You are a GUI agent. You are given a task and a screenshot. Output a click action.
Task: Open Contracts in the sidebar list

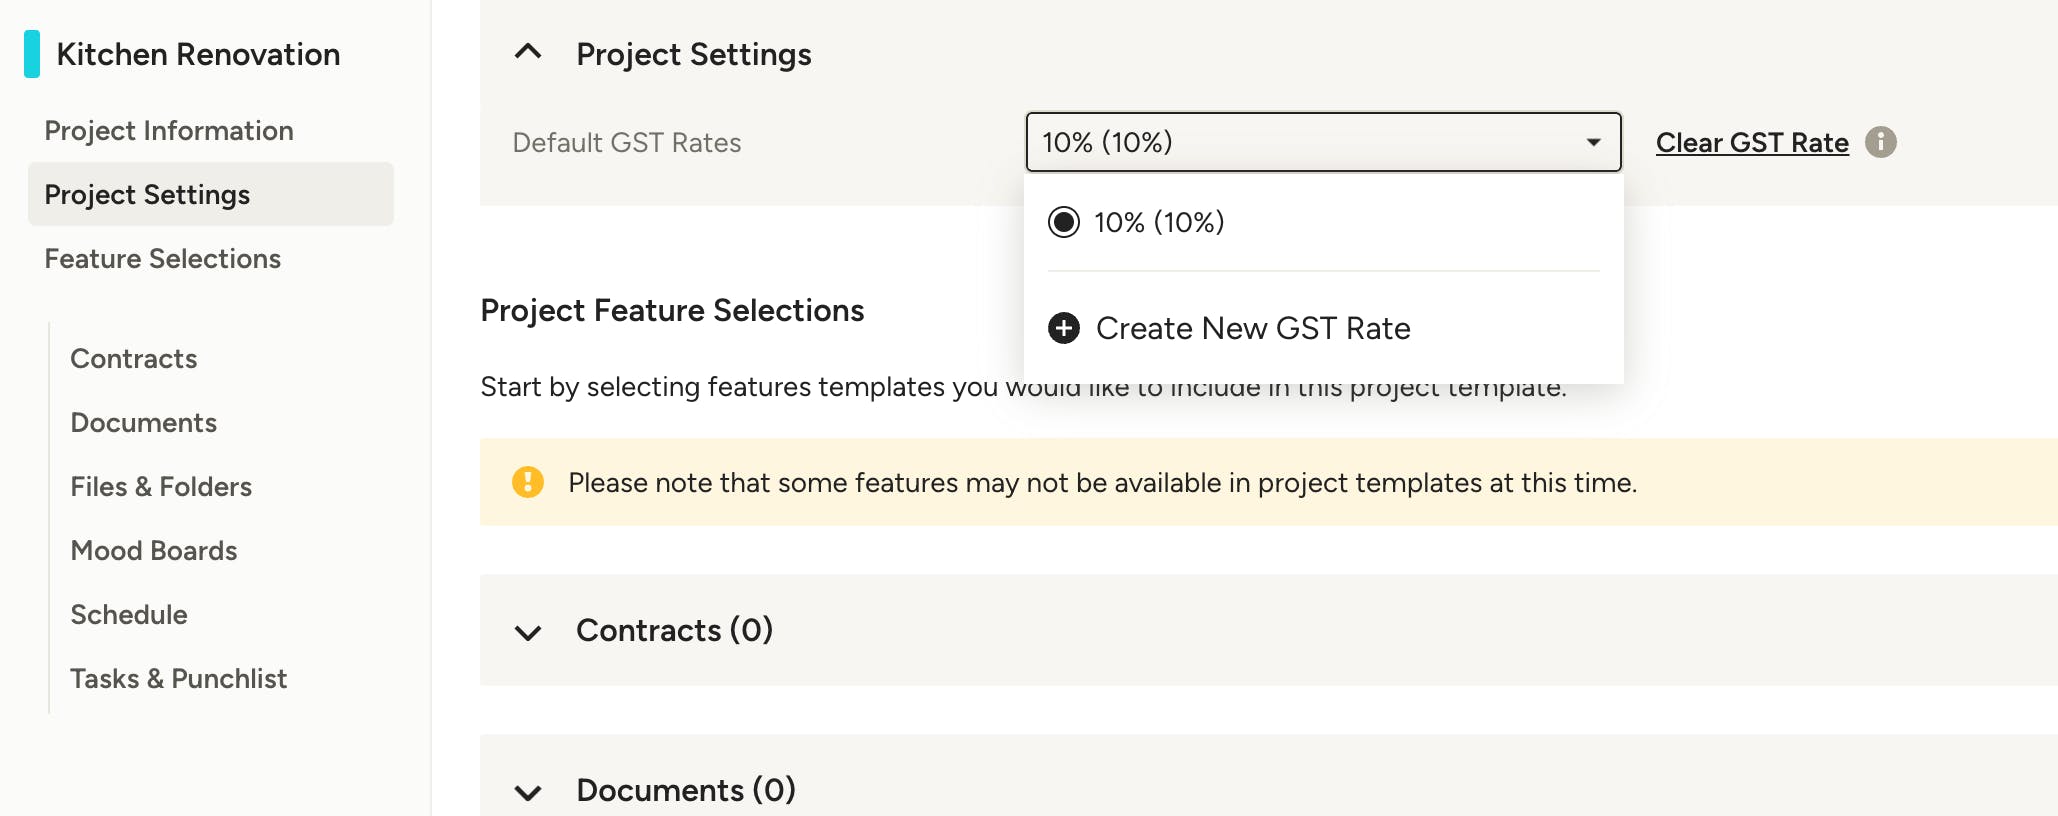click(x=134, y=359)
